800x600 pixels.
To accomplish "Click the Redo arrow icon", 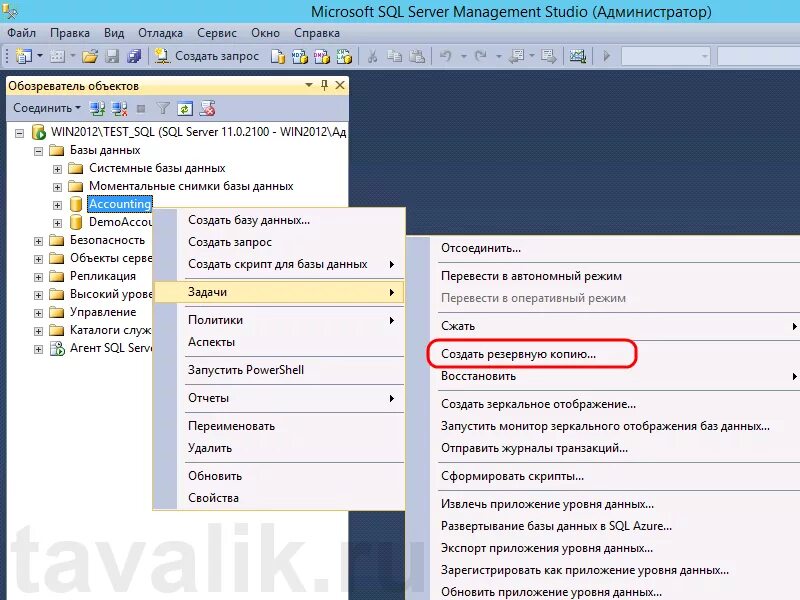I will (481, 56).
